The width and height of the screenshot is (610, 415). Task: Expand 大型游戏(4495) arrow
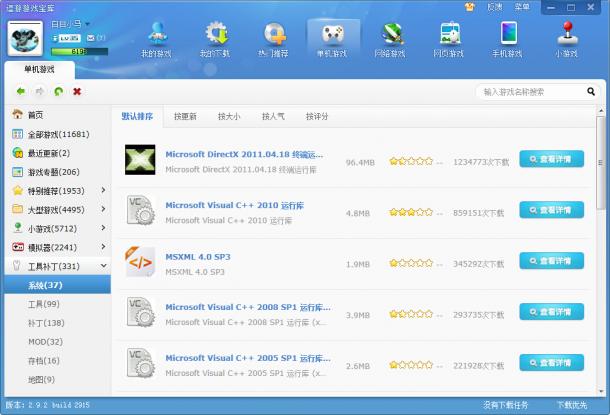(103, 209)
